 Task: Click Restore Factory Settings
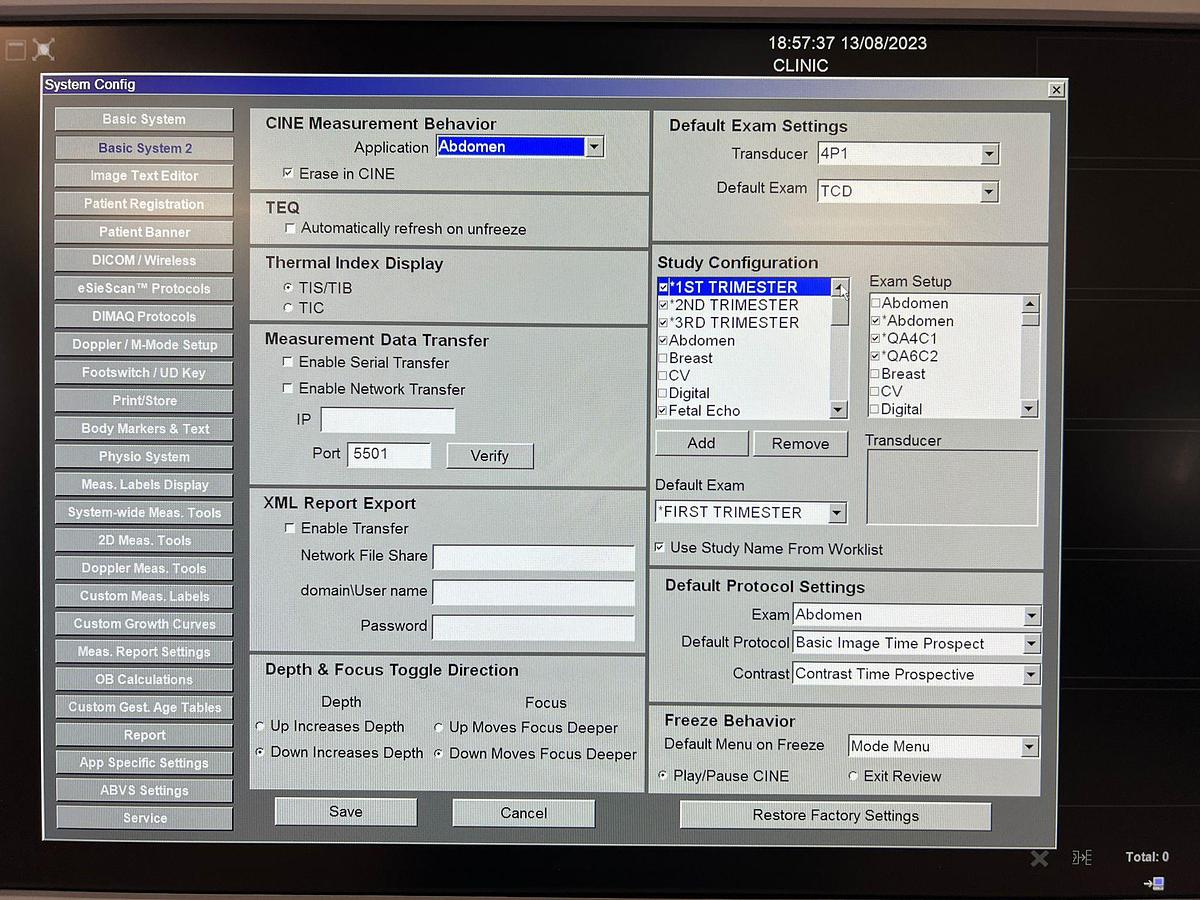point(835,815)
